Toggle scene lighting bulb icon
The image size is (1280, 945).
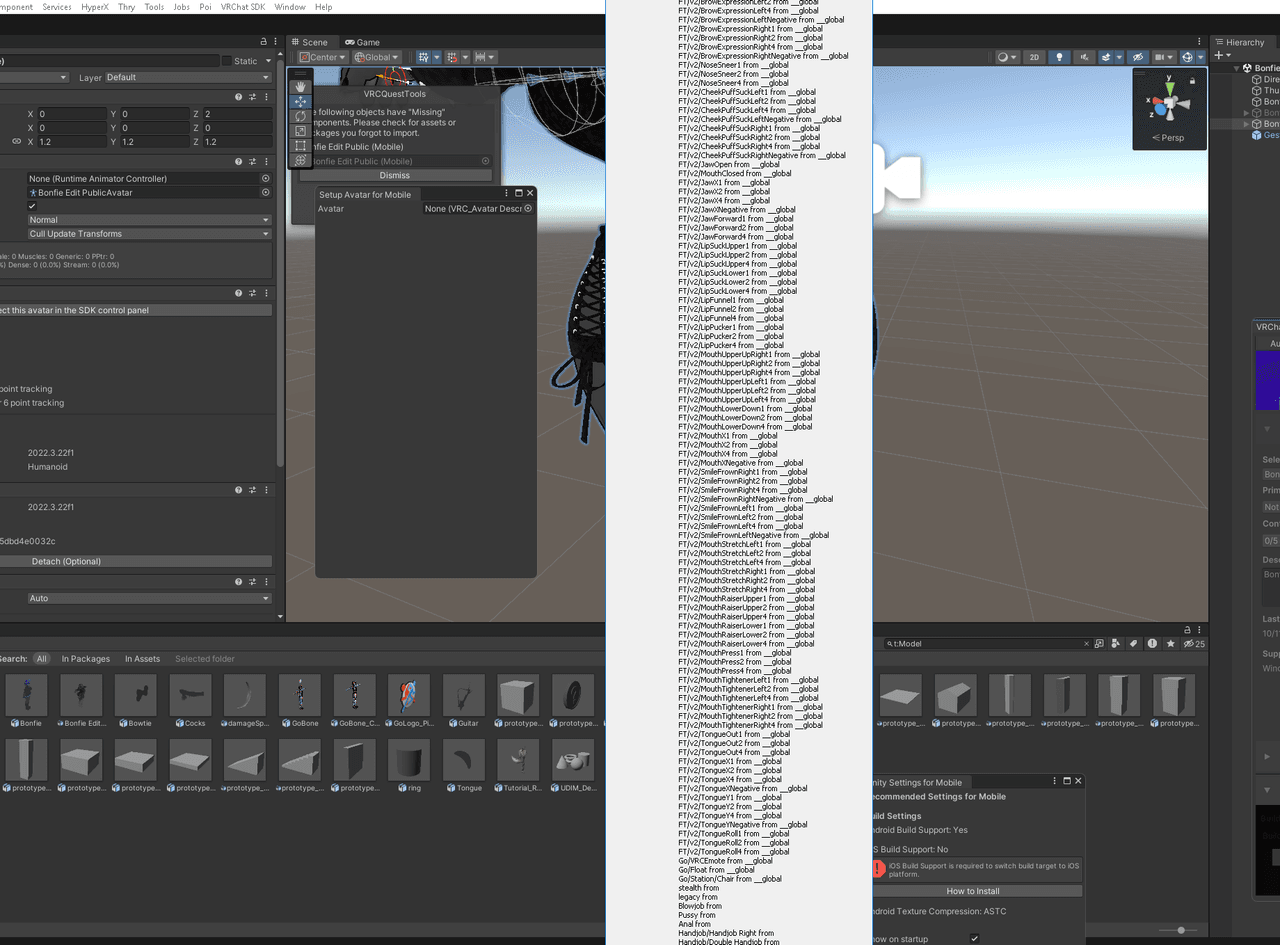tap(1060, 57)
